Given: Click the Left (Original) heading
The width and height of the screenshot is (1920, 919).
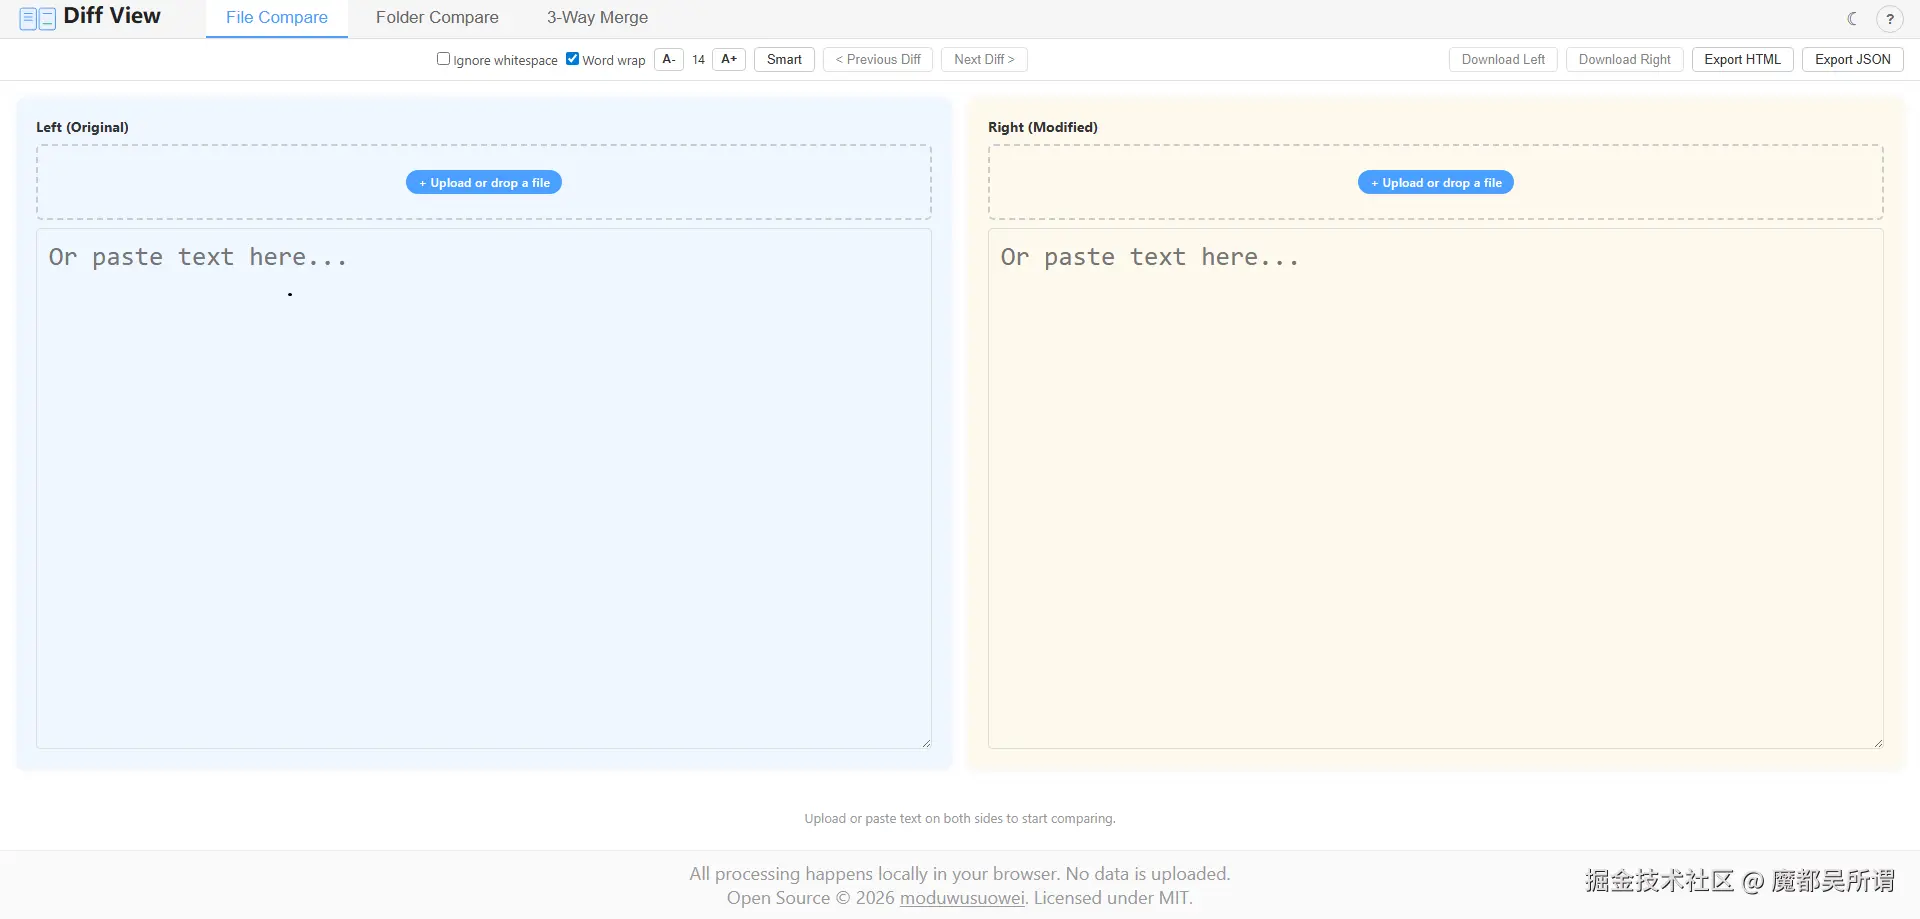Looking at the screenshot, I should pyautogui.click(x=82, y=127).
